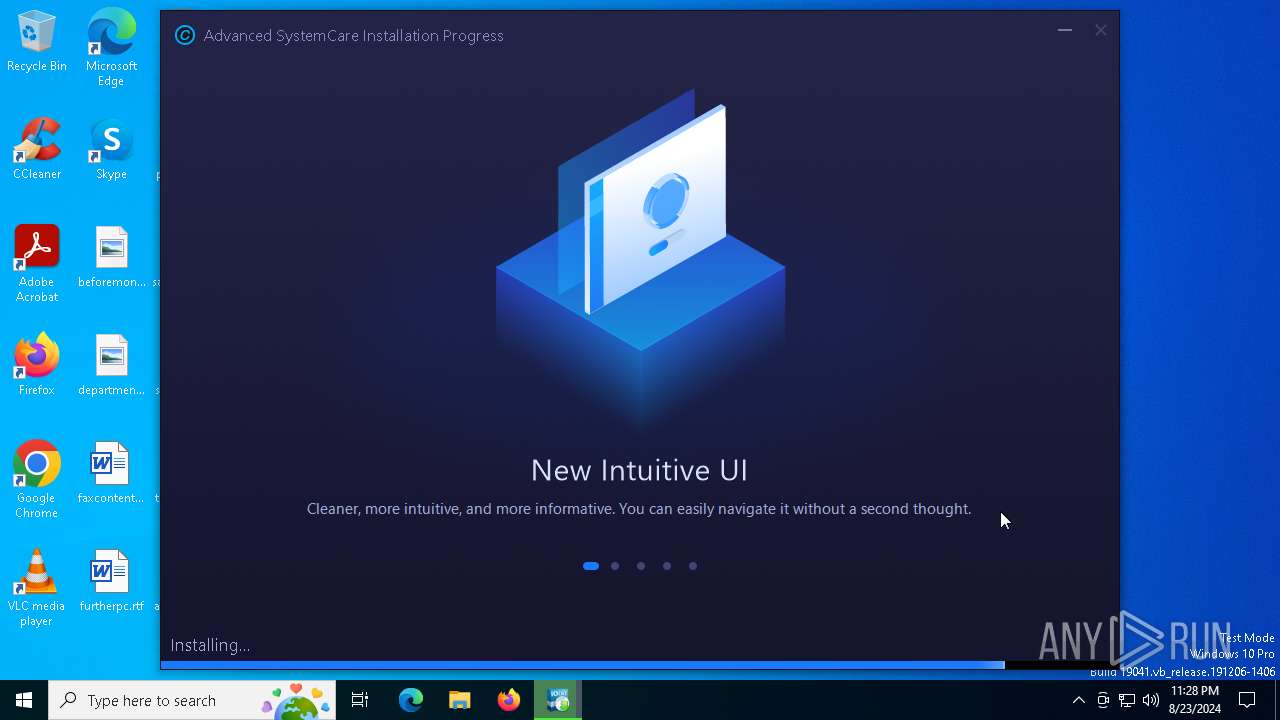This screenshot has height=720, width=1280.
Task: Click the 'Cleaner, more intuitive' description text
Action: pos(639,509)
